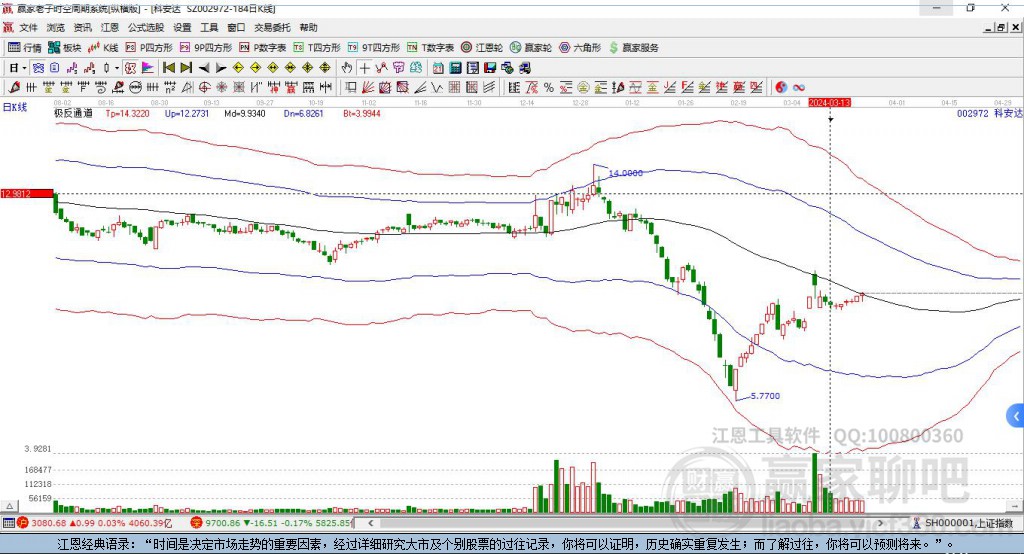Expand side panel with blue chevron
The image size is (1024, 554).
tap(1016, 416)
